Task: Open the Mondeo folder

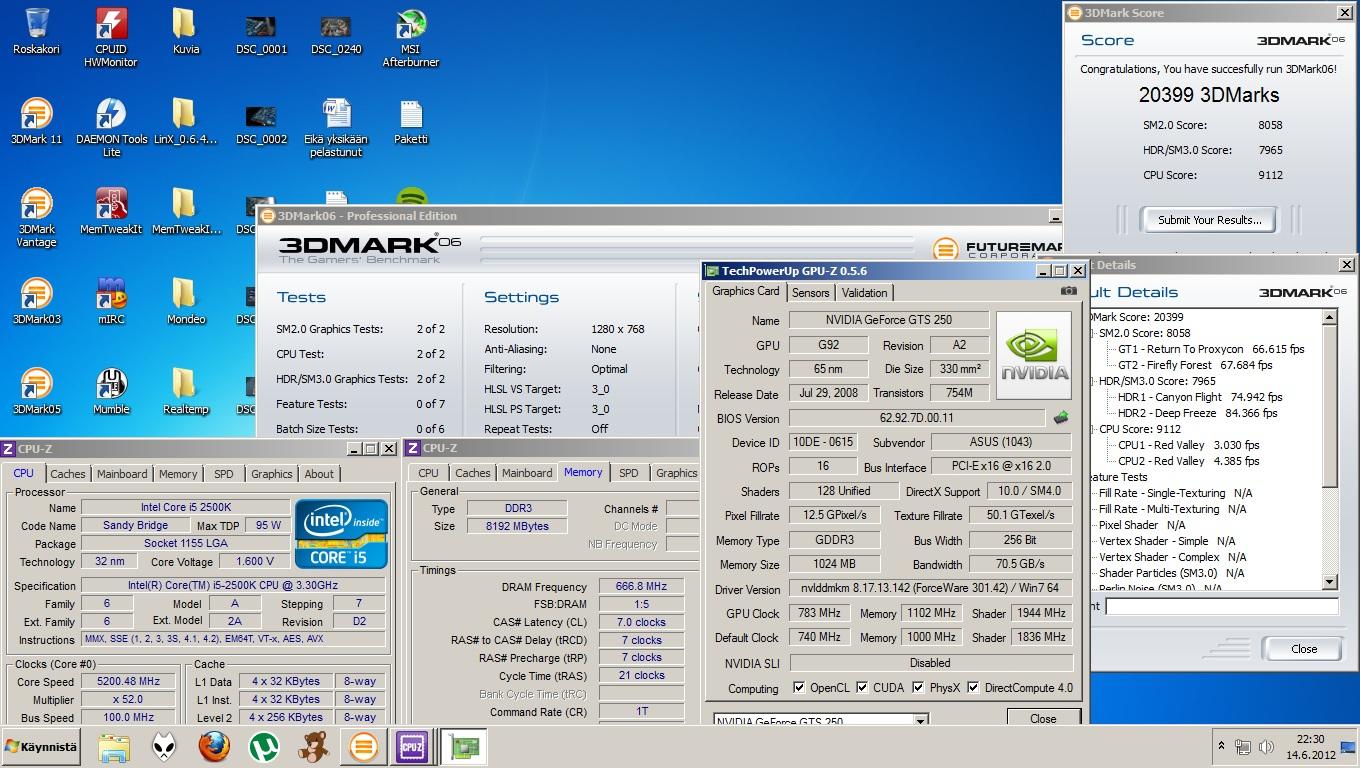Action: pyautogui.click(x=186, y=302)
